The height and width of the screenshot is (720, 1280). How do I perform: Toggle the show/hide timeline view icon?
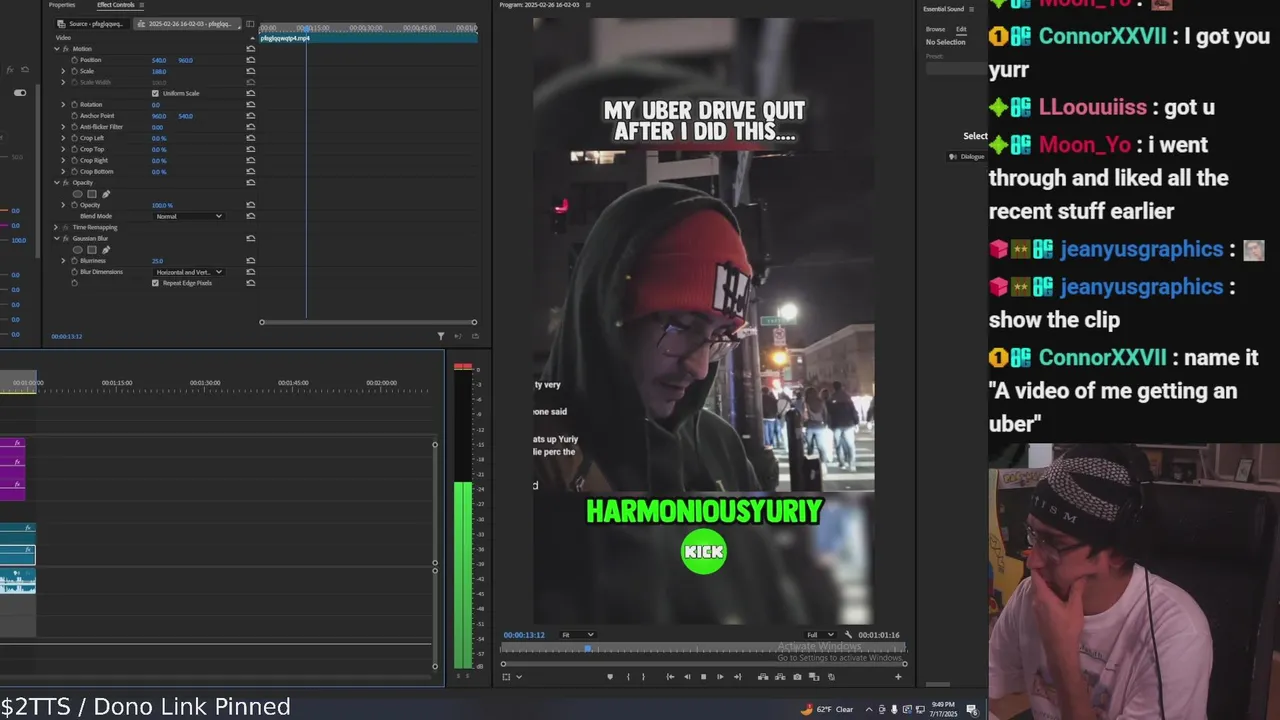(250, 24)
